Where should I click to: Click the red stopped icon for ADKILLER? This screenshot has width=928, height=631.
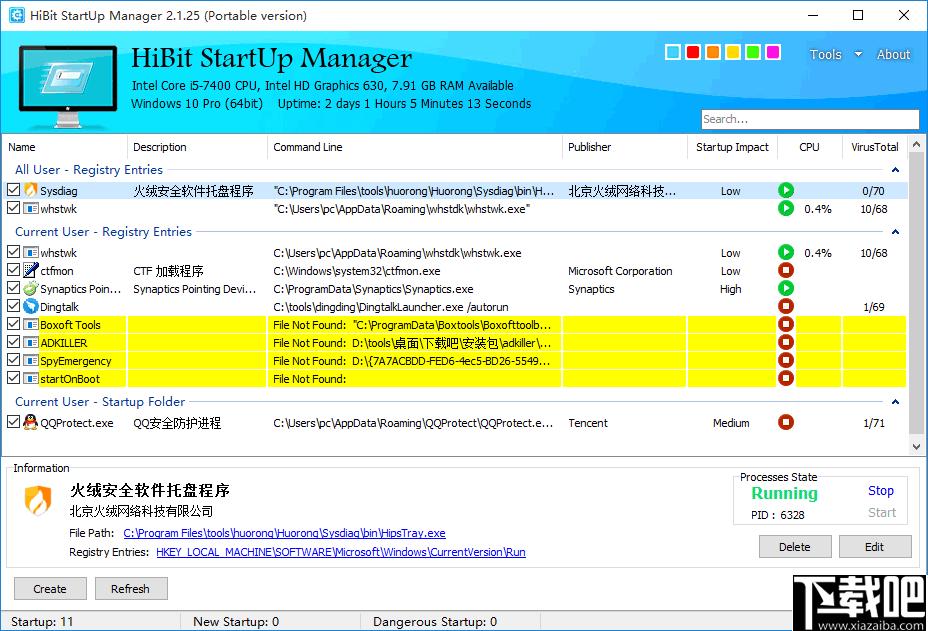point(785,342)
